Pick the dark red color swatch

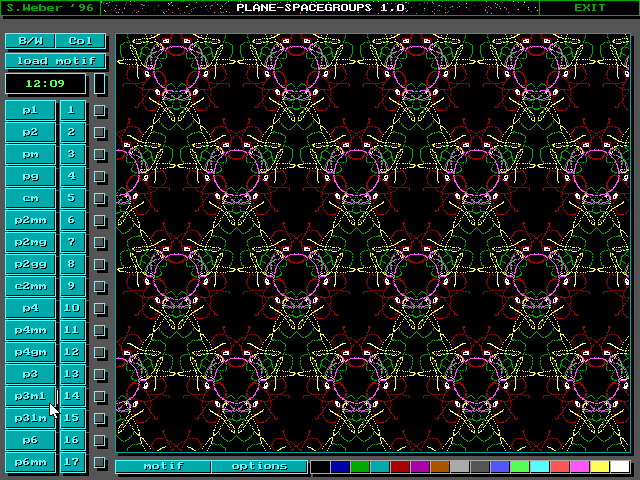tap(400, 467)
